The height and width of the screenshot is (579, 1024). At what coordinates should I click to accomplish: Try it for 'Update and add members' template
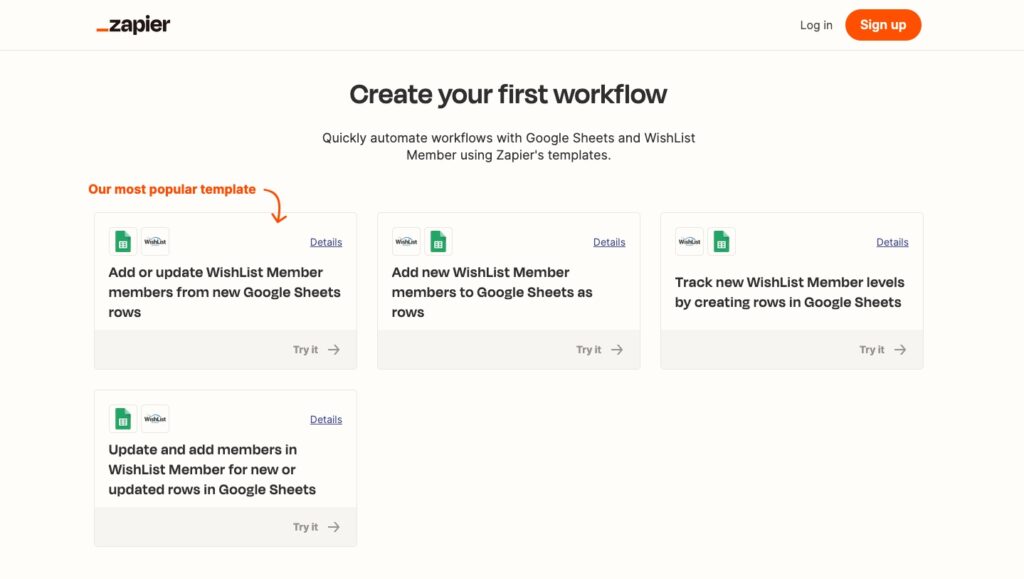316,527
